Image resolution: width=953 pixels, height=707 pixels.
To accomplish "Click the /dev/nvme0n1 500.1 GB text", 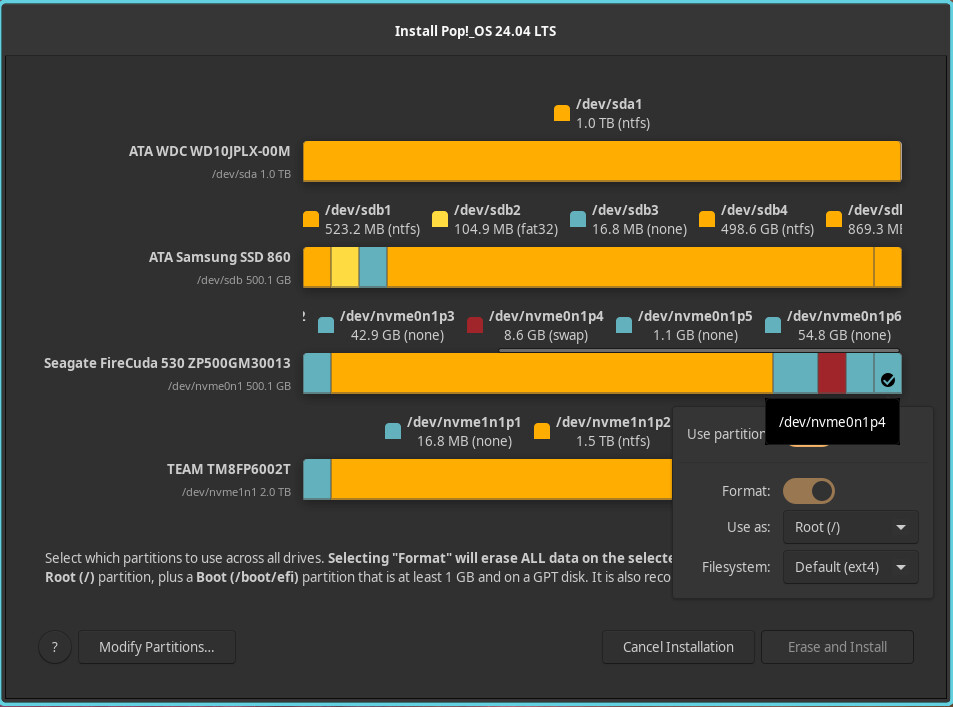I will 229,385.
